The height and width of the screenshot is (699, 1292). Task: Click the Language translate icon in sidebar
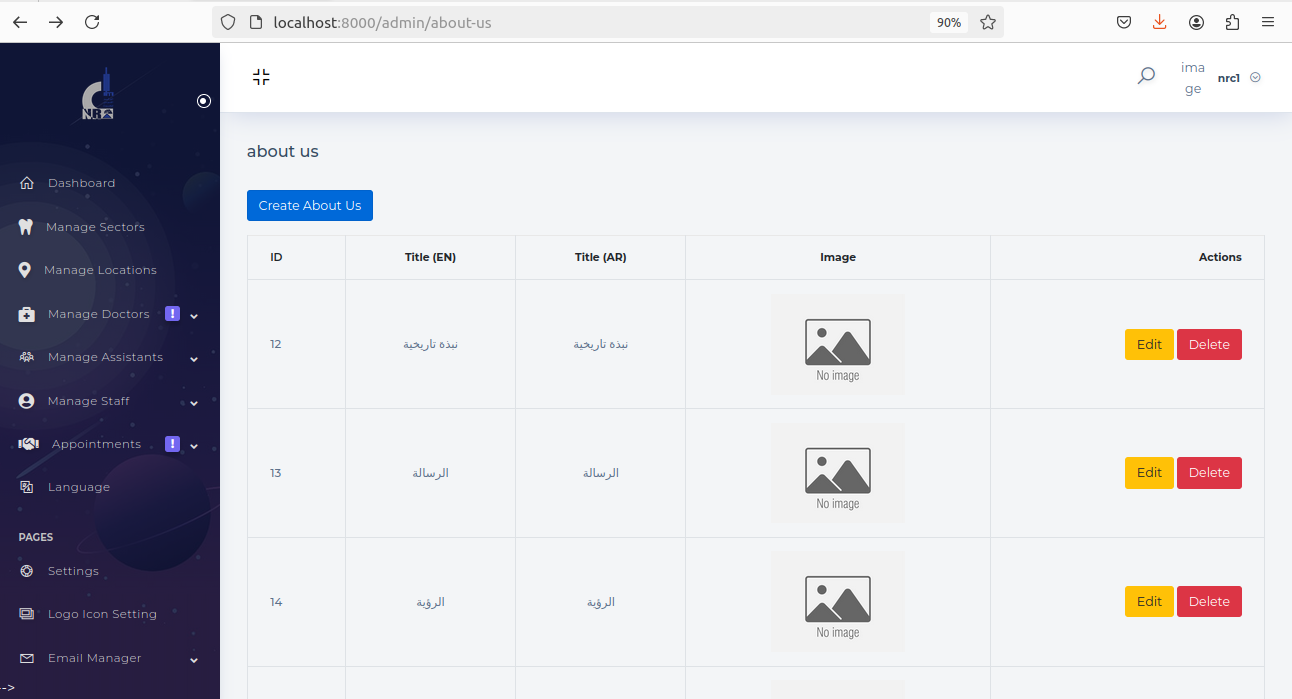[x=27, y=487]
